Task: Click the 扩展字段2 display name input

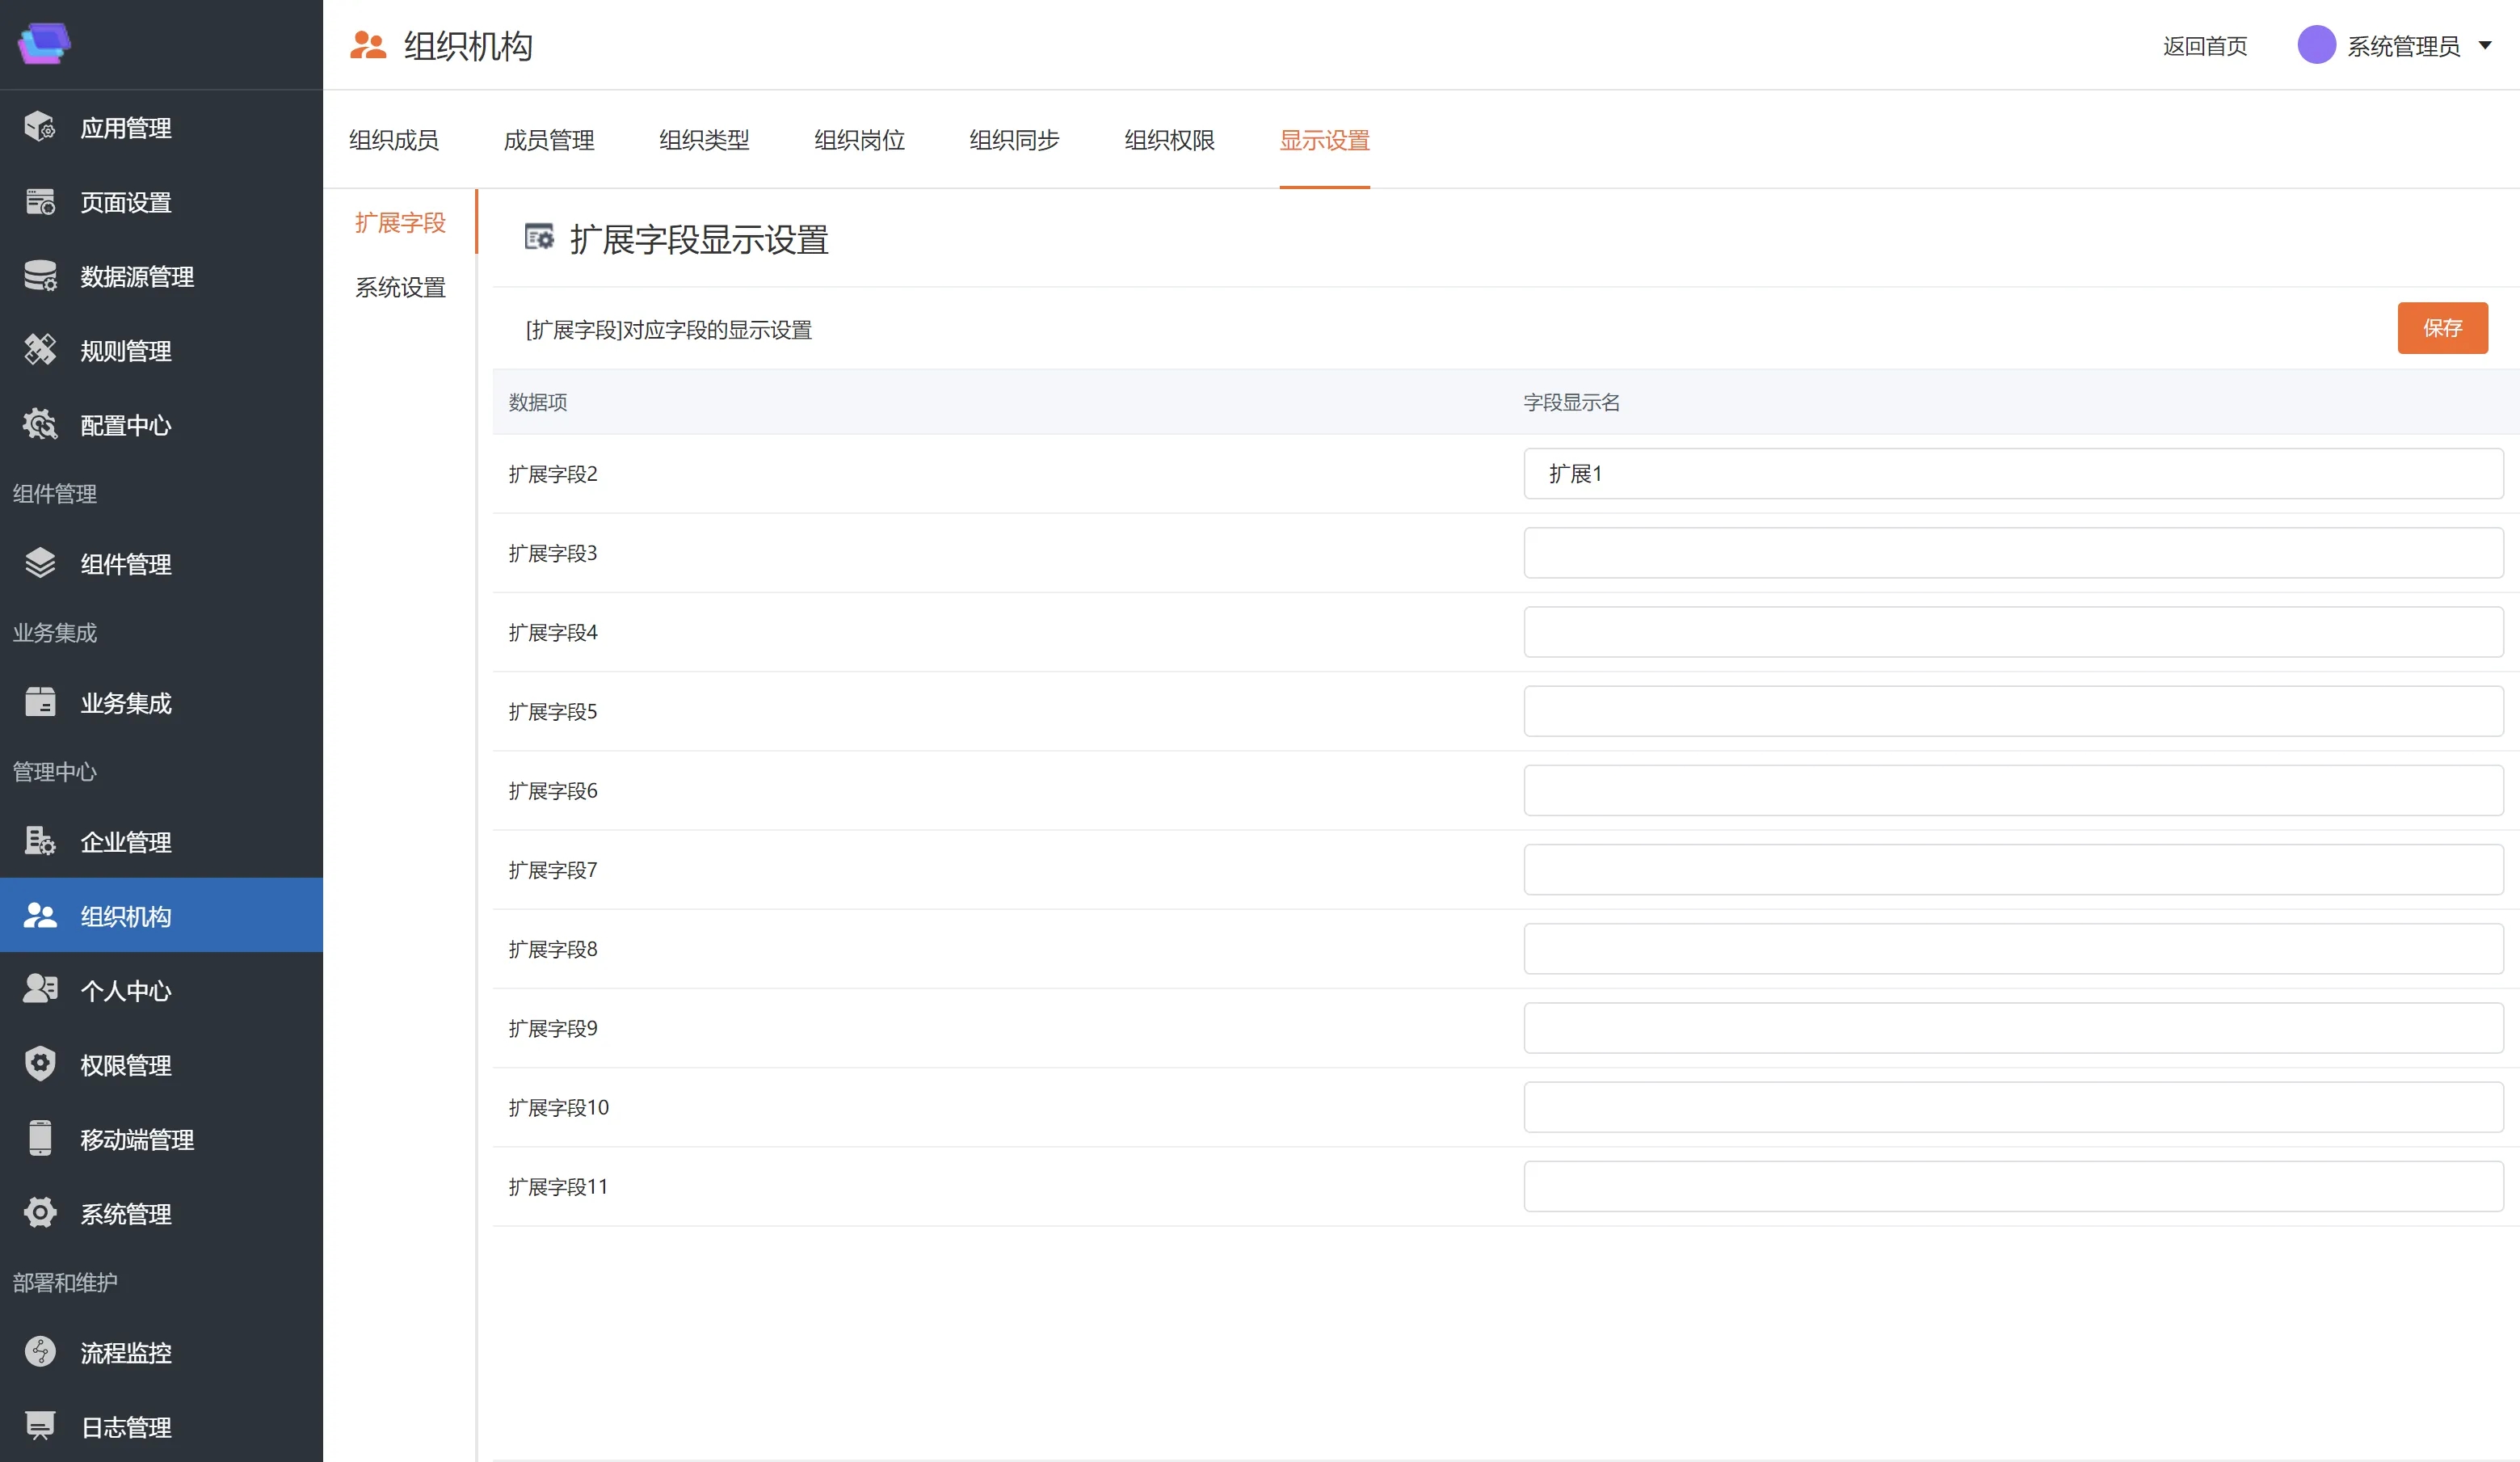Action: tap(2012, 474)
